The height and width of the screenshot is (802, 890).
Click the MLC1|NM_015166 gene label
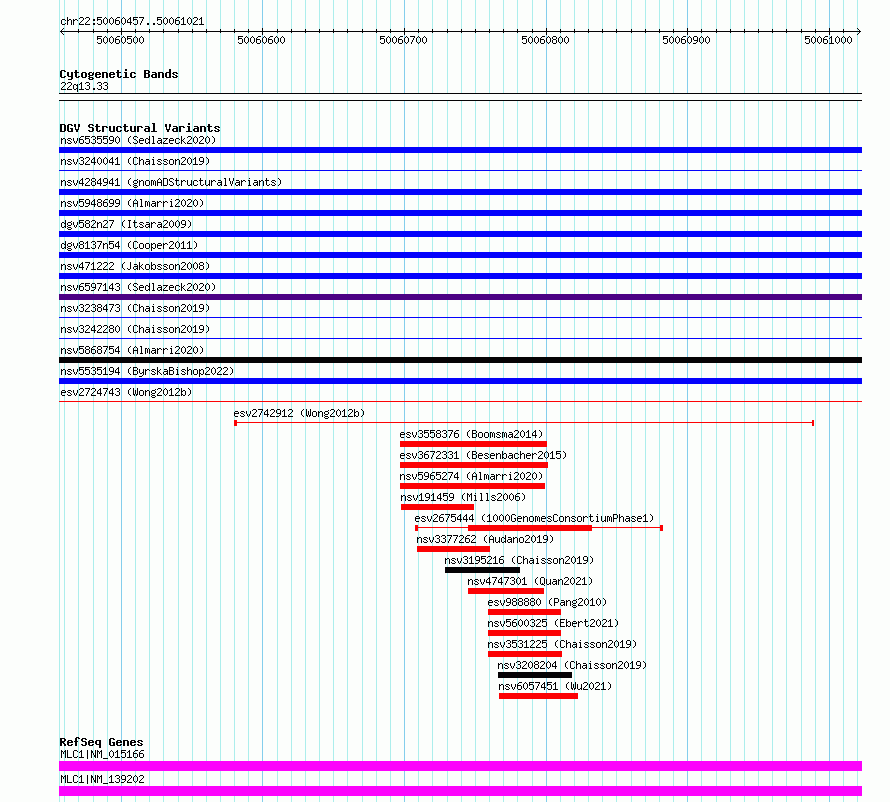tap(102, 754)
